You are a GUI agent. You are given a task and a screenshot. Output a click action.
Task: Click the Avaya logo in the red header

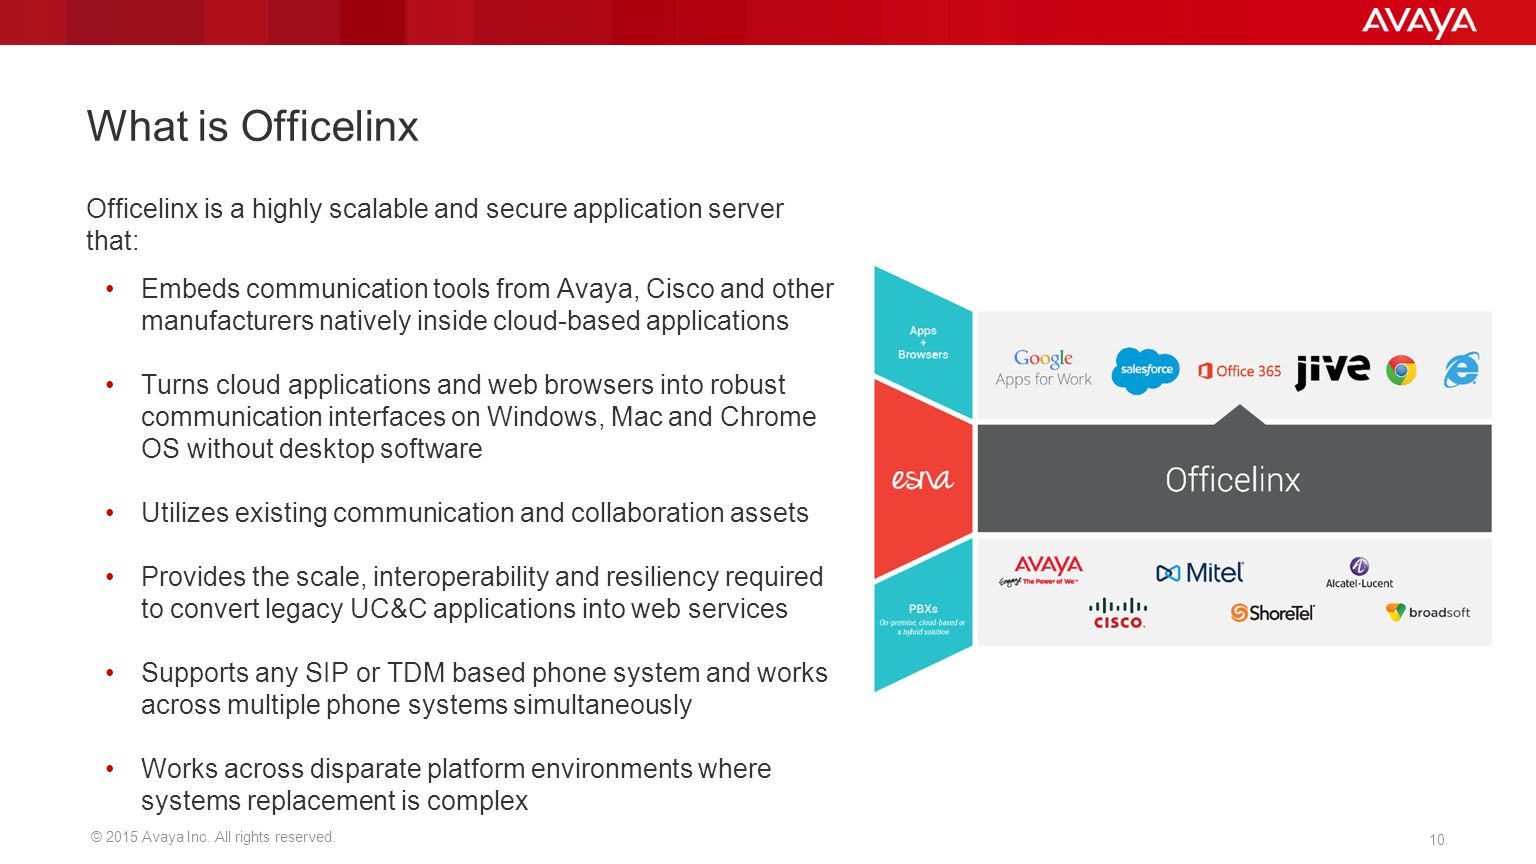(1418, 22)
